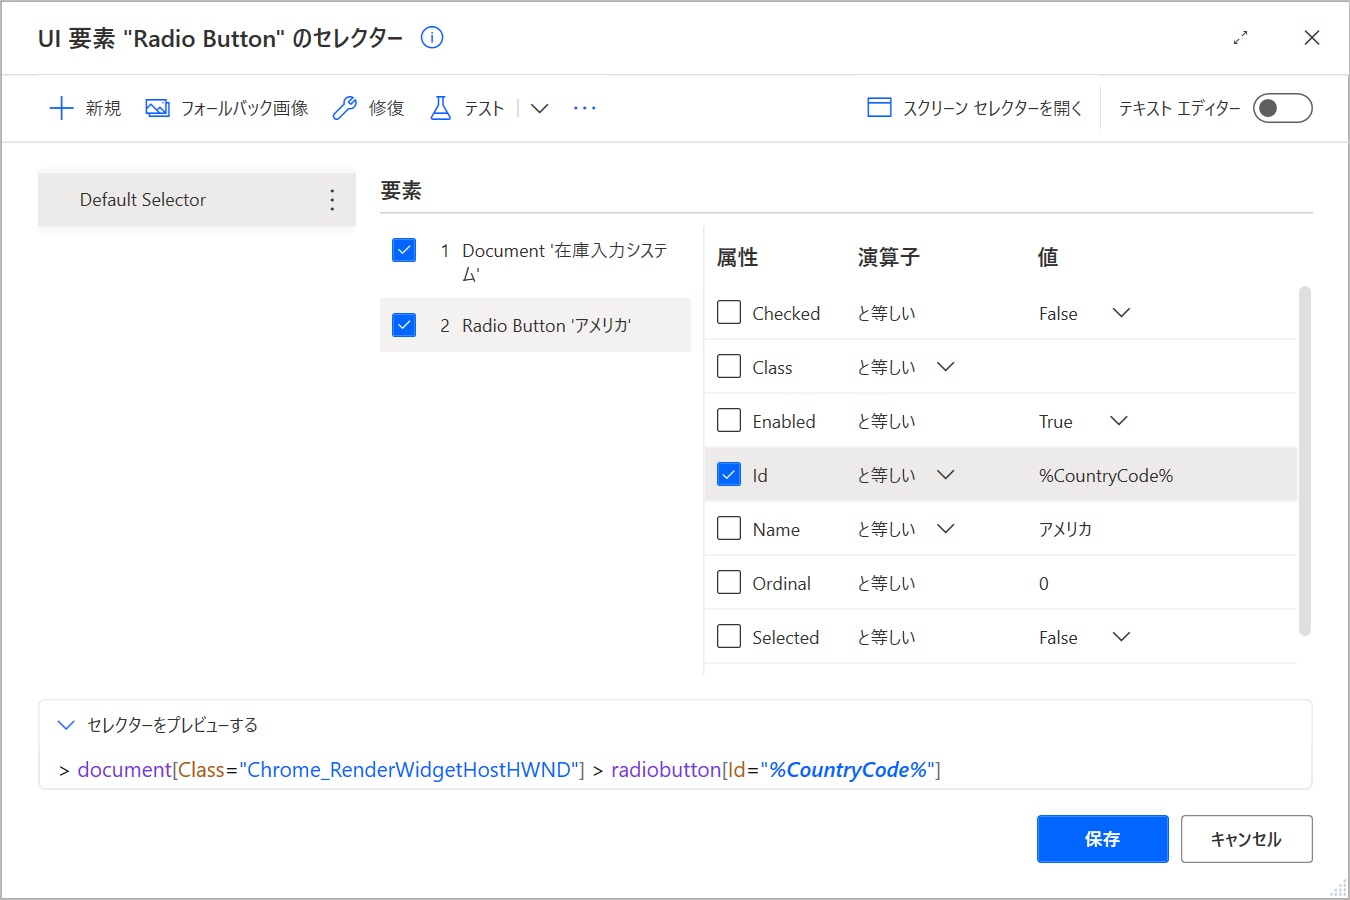The height and width of the screenshot is (900, 1350).
Task: Close the selector dialog
Action: pyautogui.click(x=1312, y=38)
